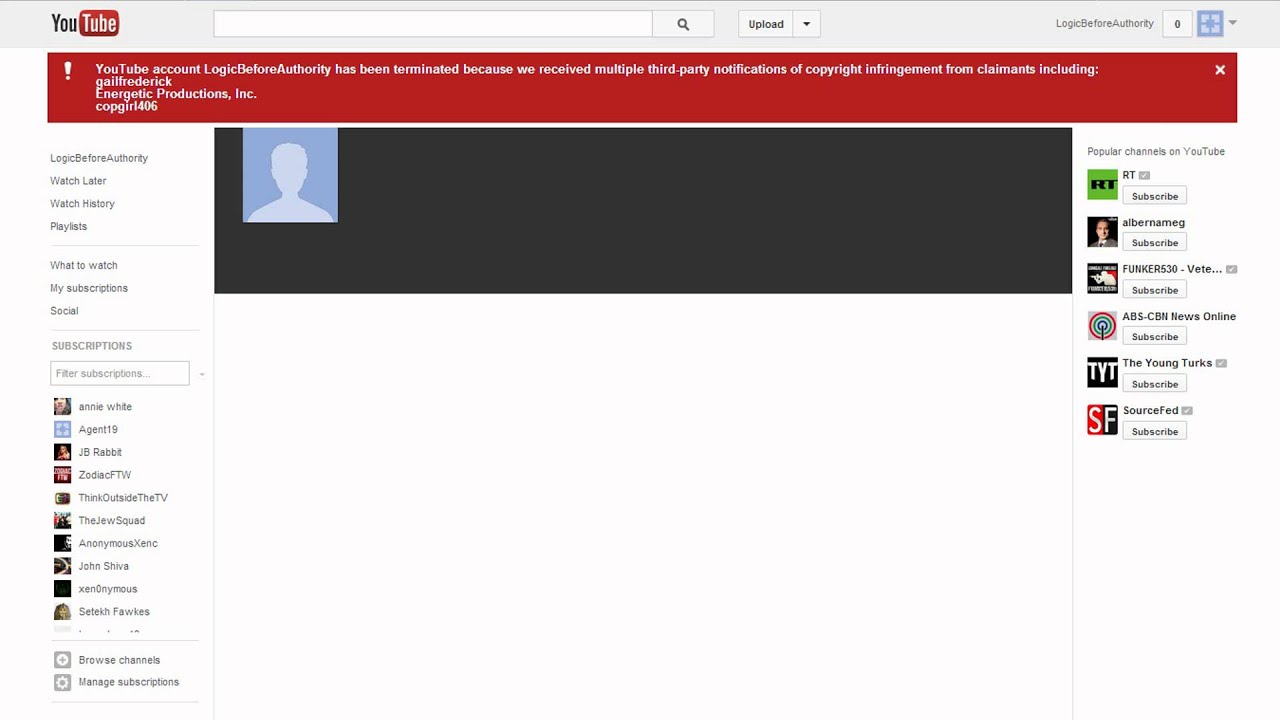Click the RT channel logo
Viewport: 1280px width, 720px height.
pyautogui.click(x=1102, y=185)
